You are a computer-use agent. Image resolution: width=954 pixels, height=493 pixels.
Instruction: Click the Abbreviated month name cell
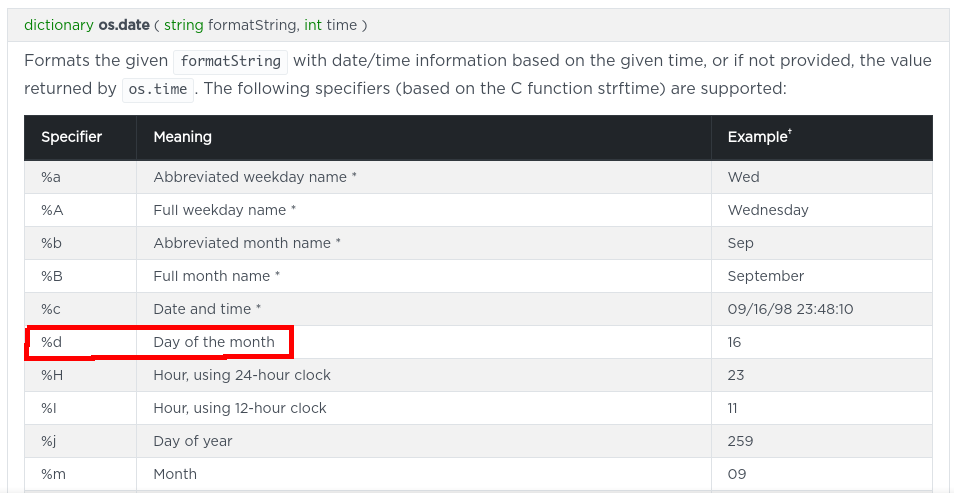coord(423,243)
